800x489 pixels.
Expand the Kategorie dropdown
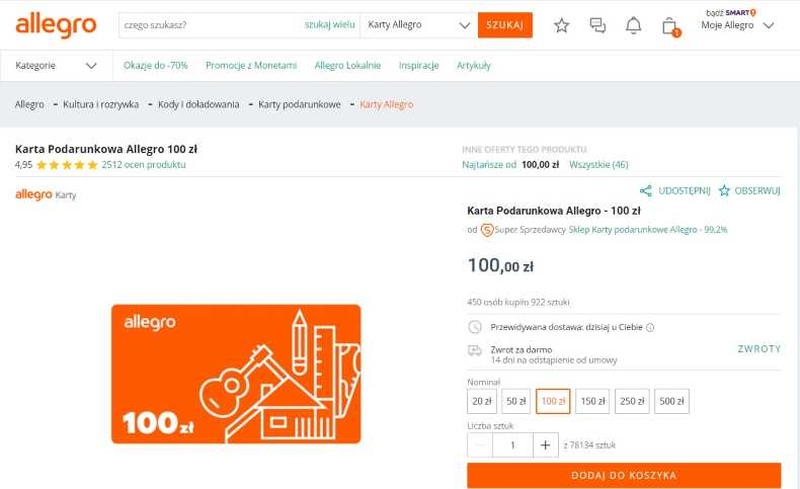coord(56,65)
